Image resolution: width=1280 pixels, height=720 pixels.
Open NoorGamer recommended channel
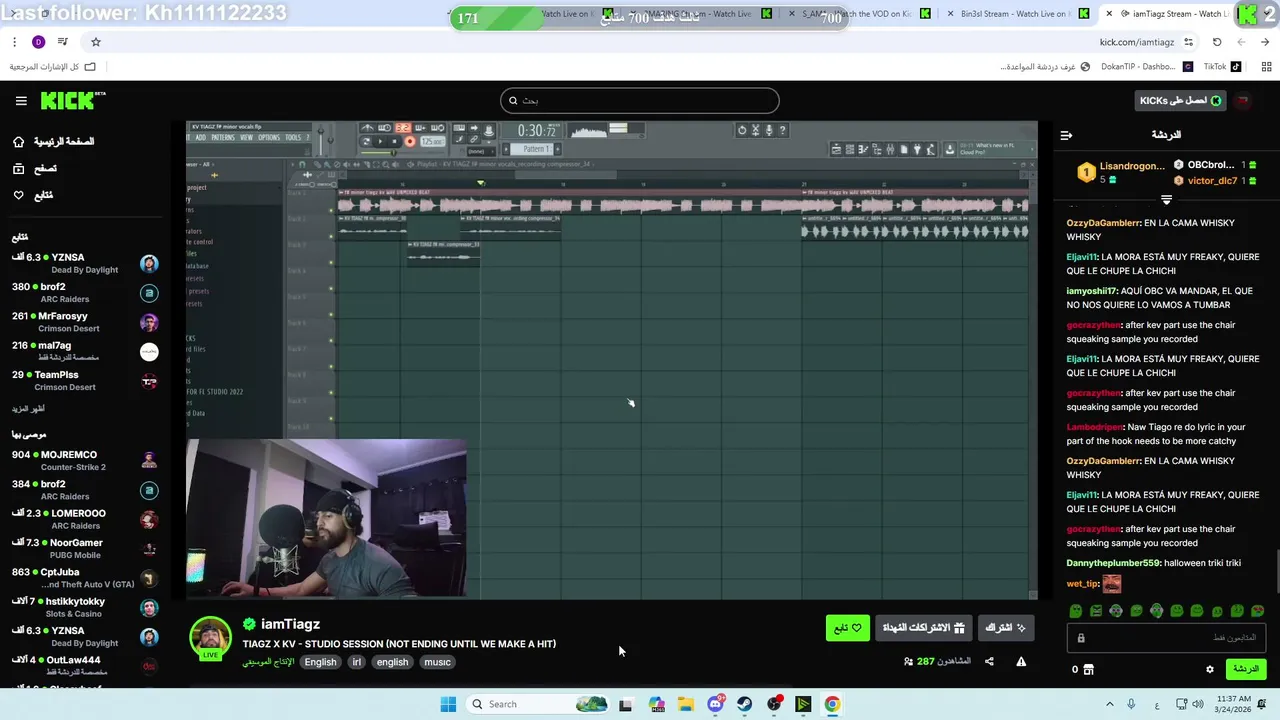pos(85,548)
